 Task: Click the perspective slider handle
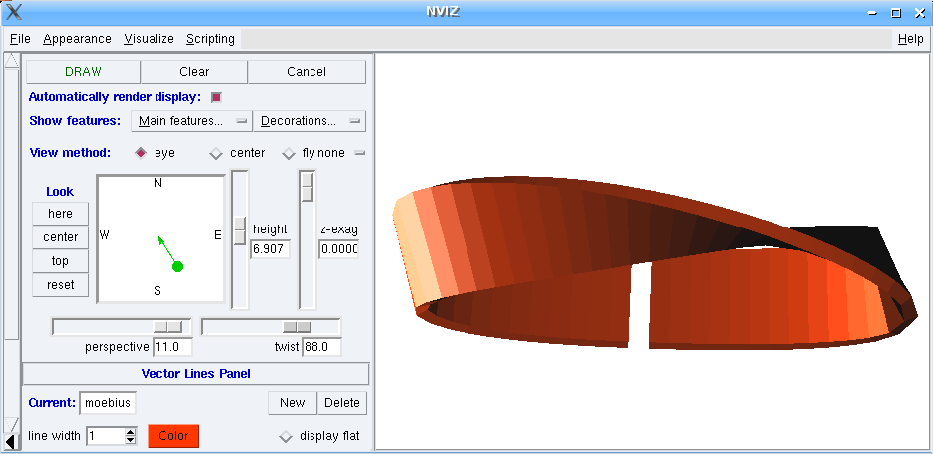click(x=167, y=327)
